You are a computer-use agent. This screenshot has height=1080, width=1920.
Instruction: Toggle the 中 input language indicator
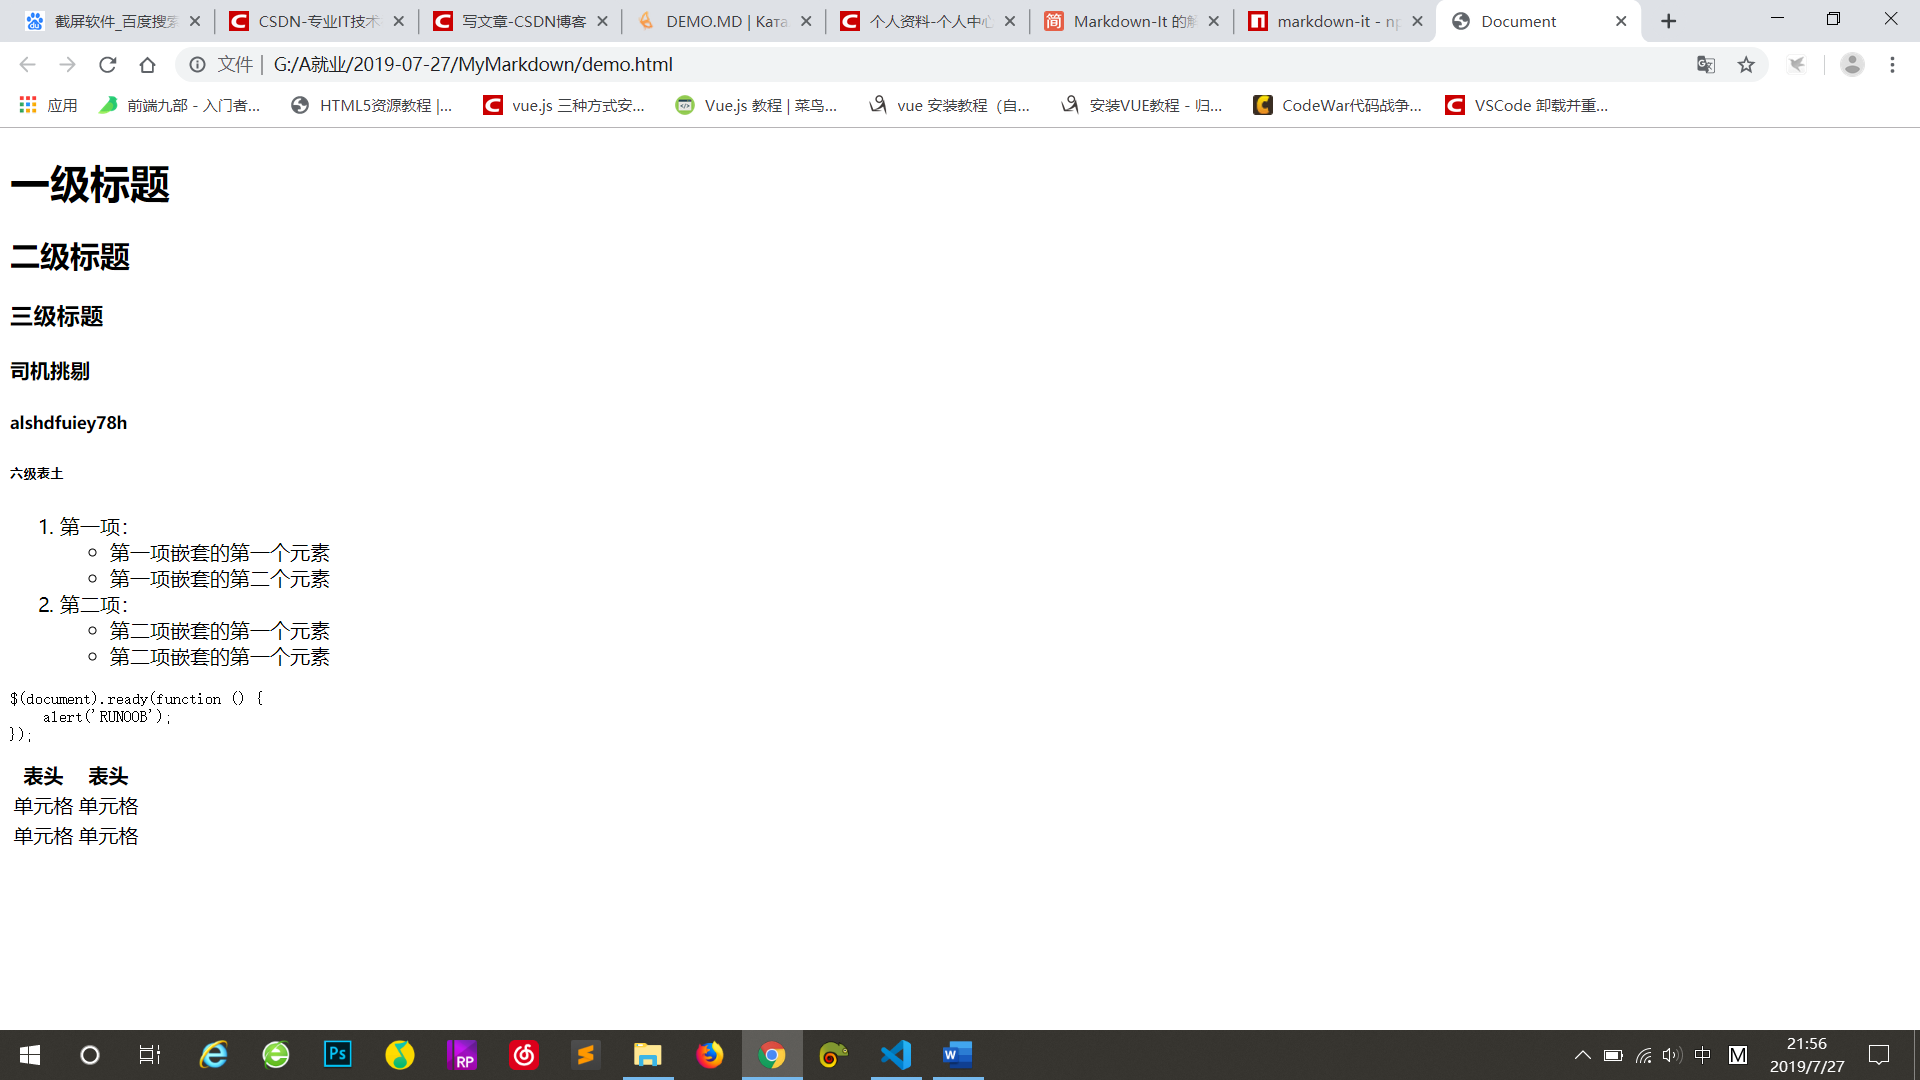coord(1702,1055)
